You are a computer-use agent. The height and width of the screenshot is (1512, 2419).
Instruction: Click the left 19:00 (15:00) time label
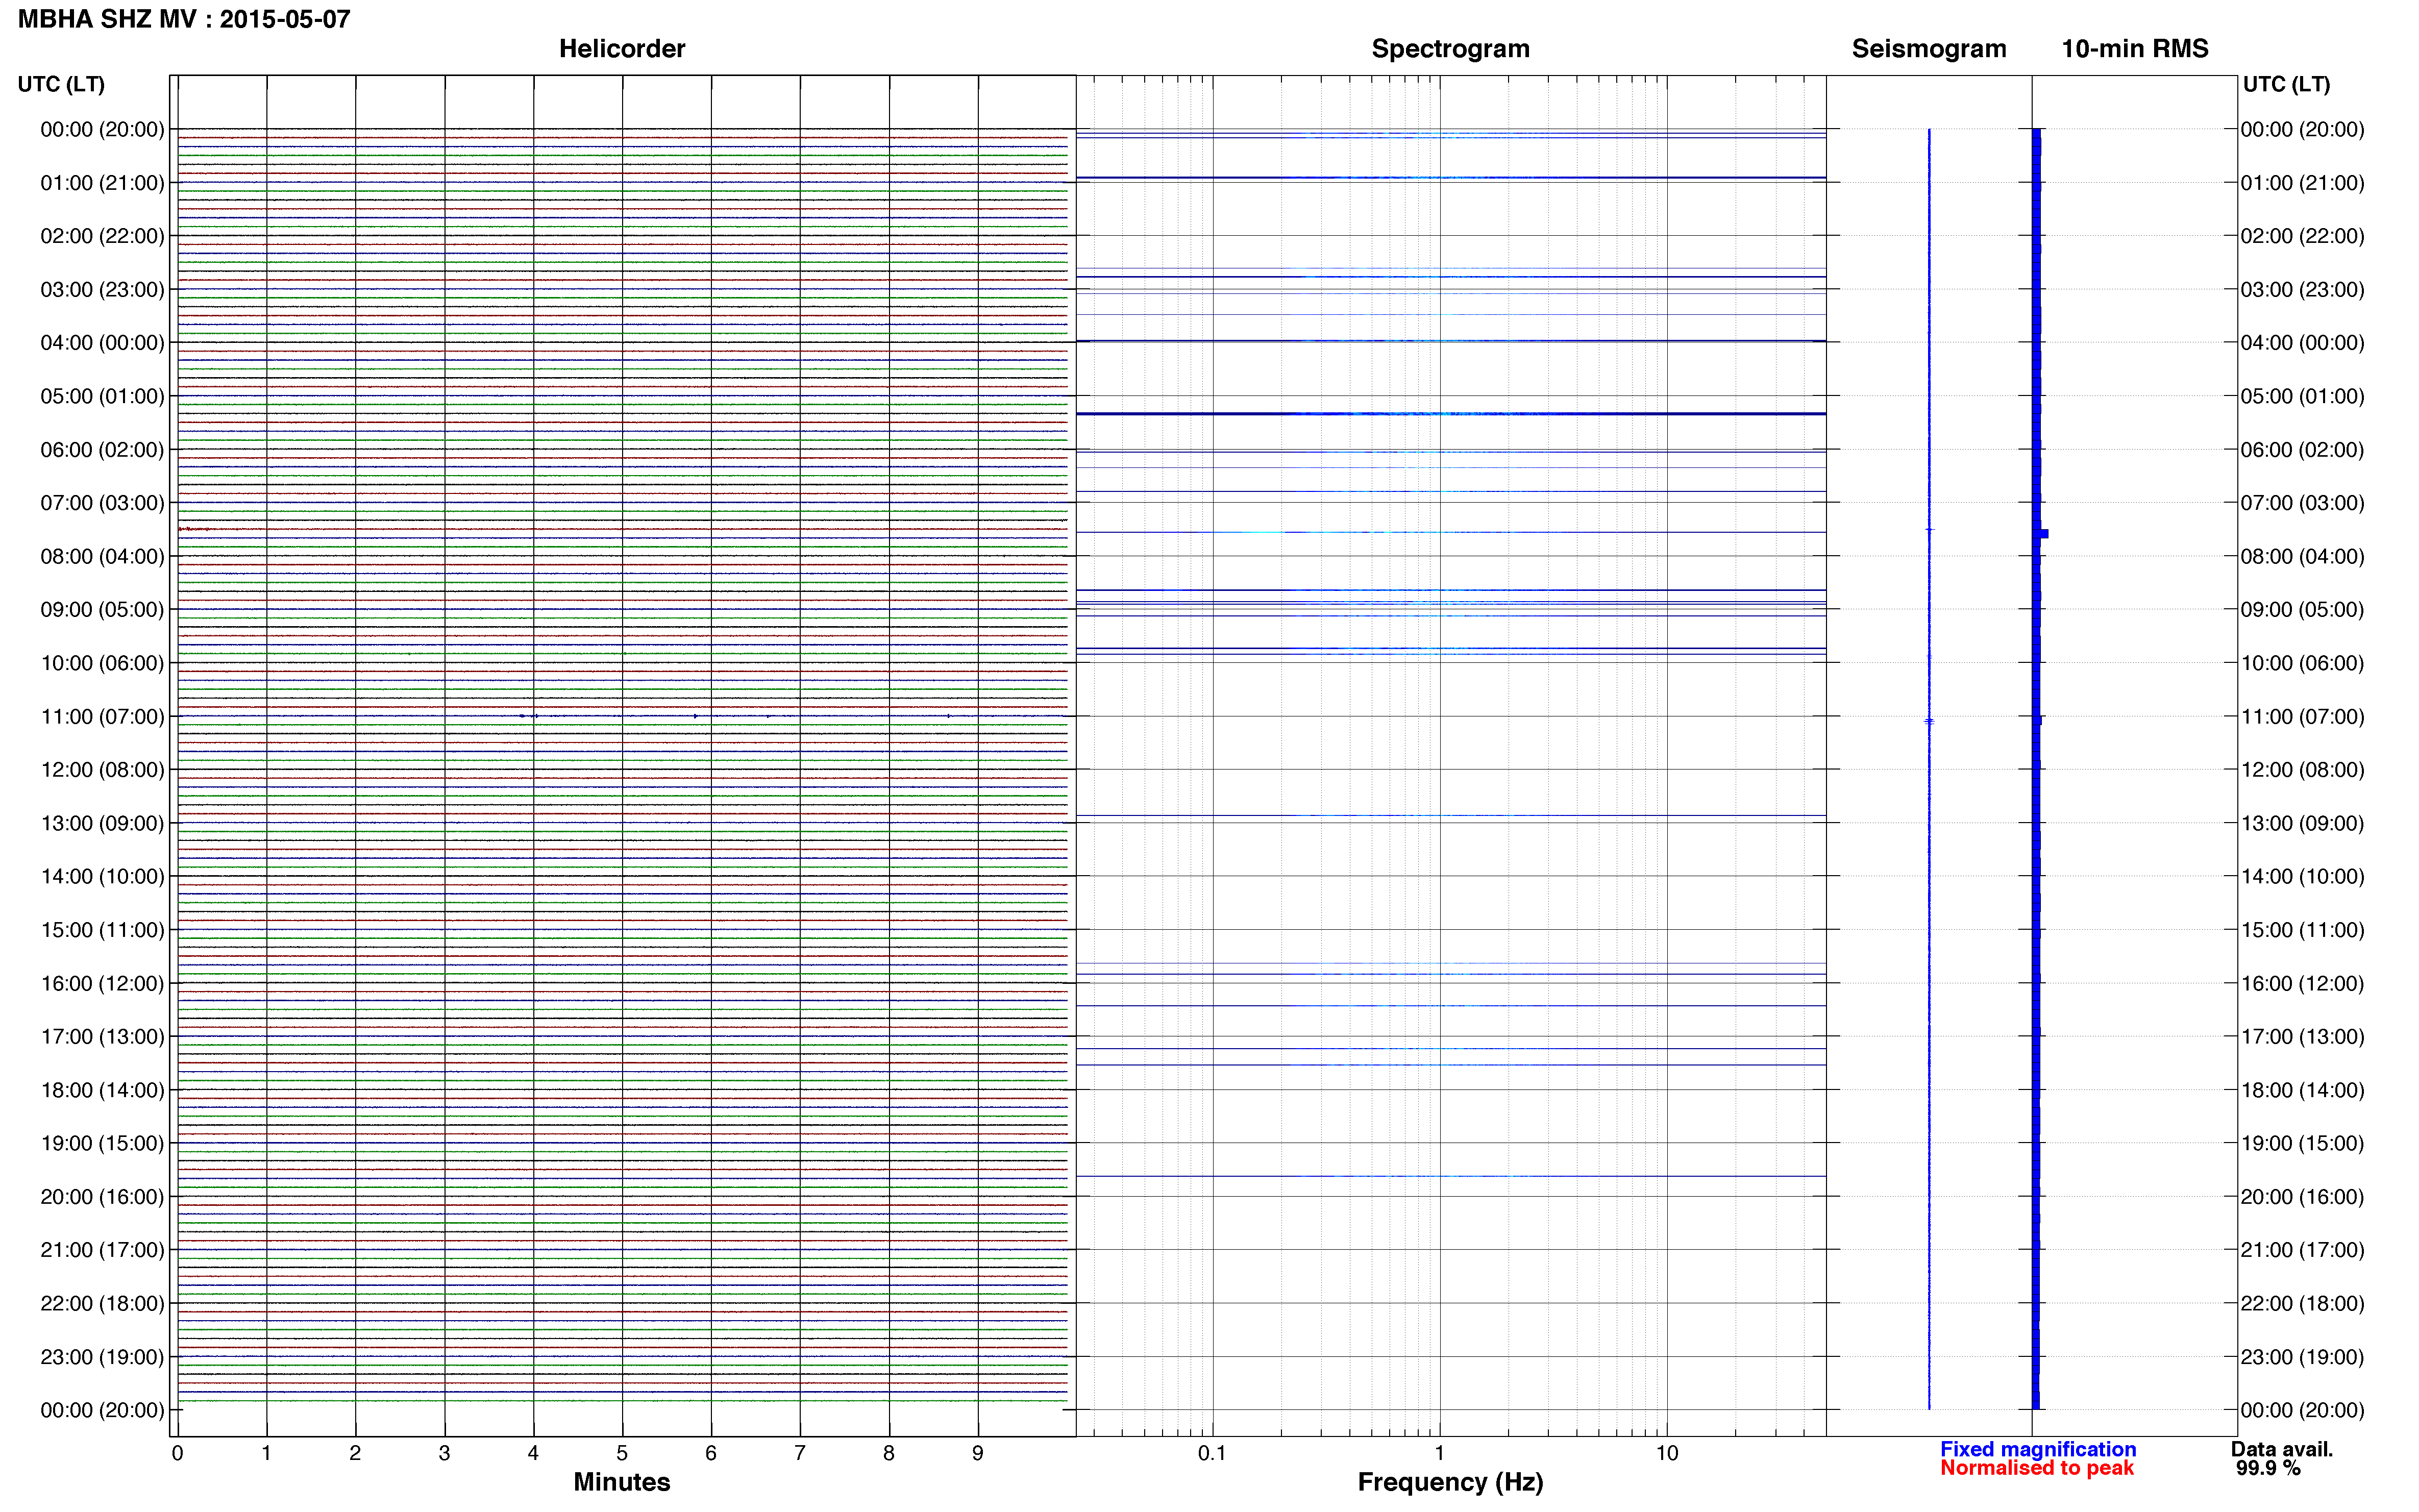(x=102, y=1143)
